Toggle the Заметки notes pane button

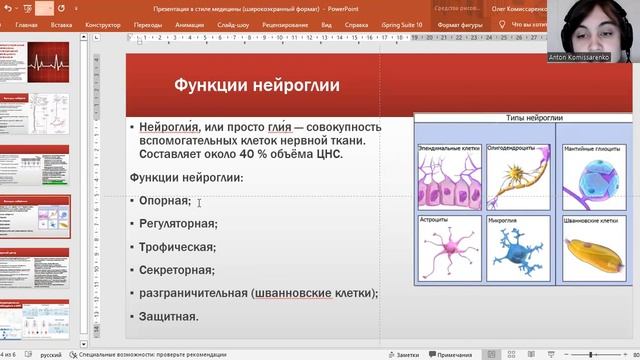[403, 355]
